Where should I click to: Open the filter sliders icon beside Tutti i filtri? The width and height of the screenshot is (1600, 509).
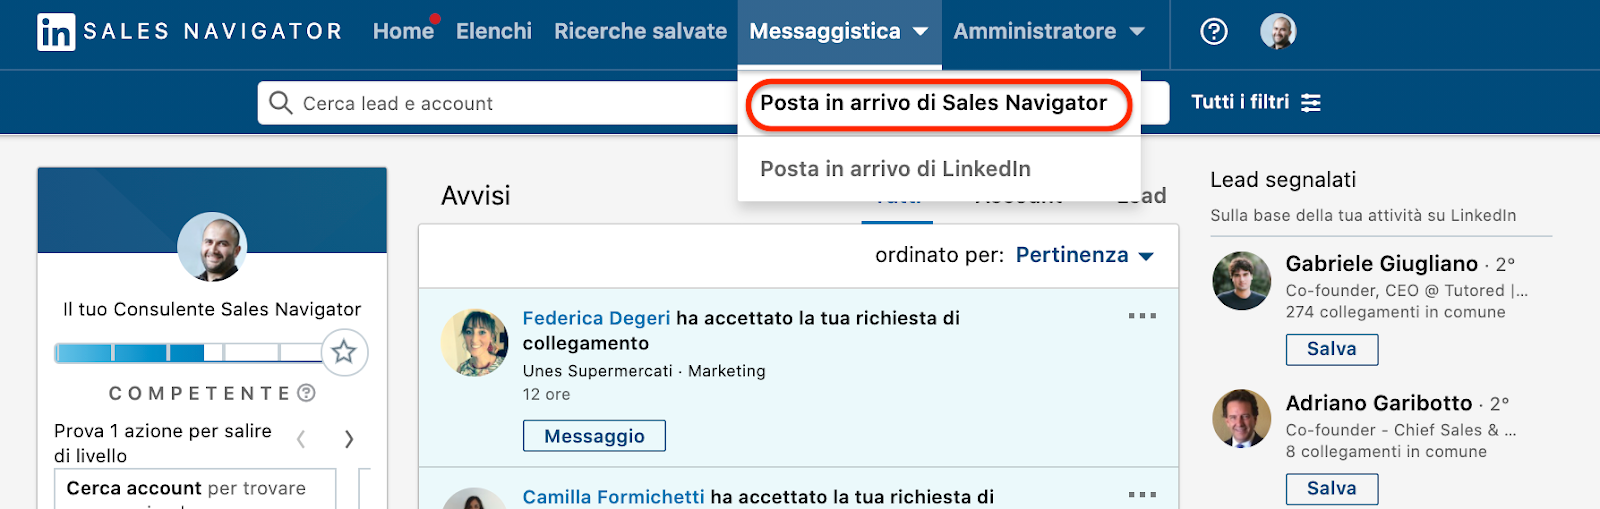[x=1311, y=103]
